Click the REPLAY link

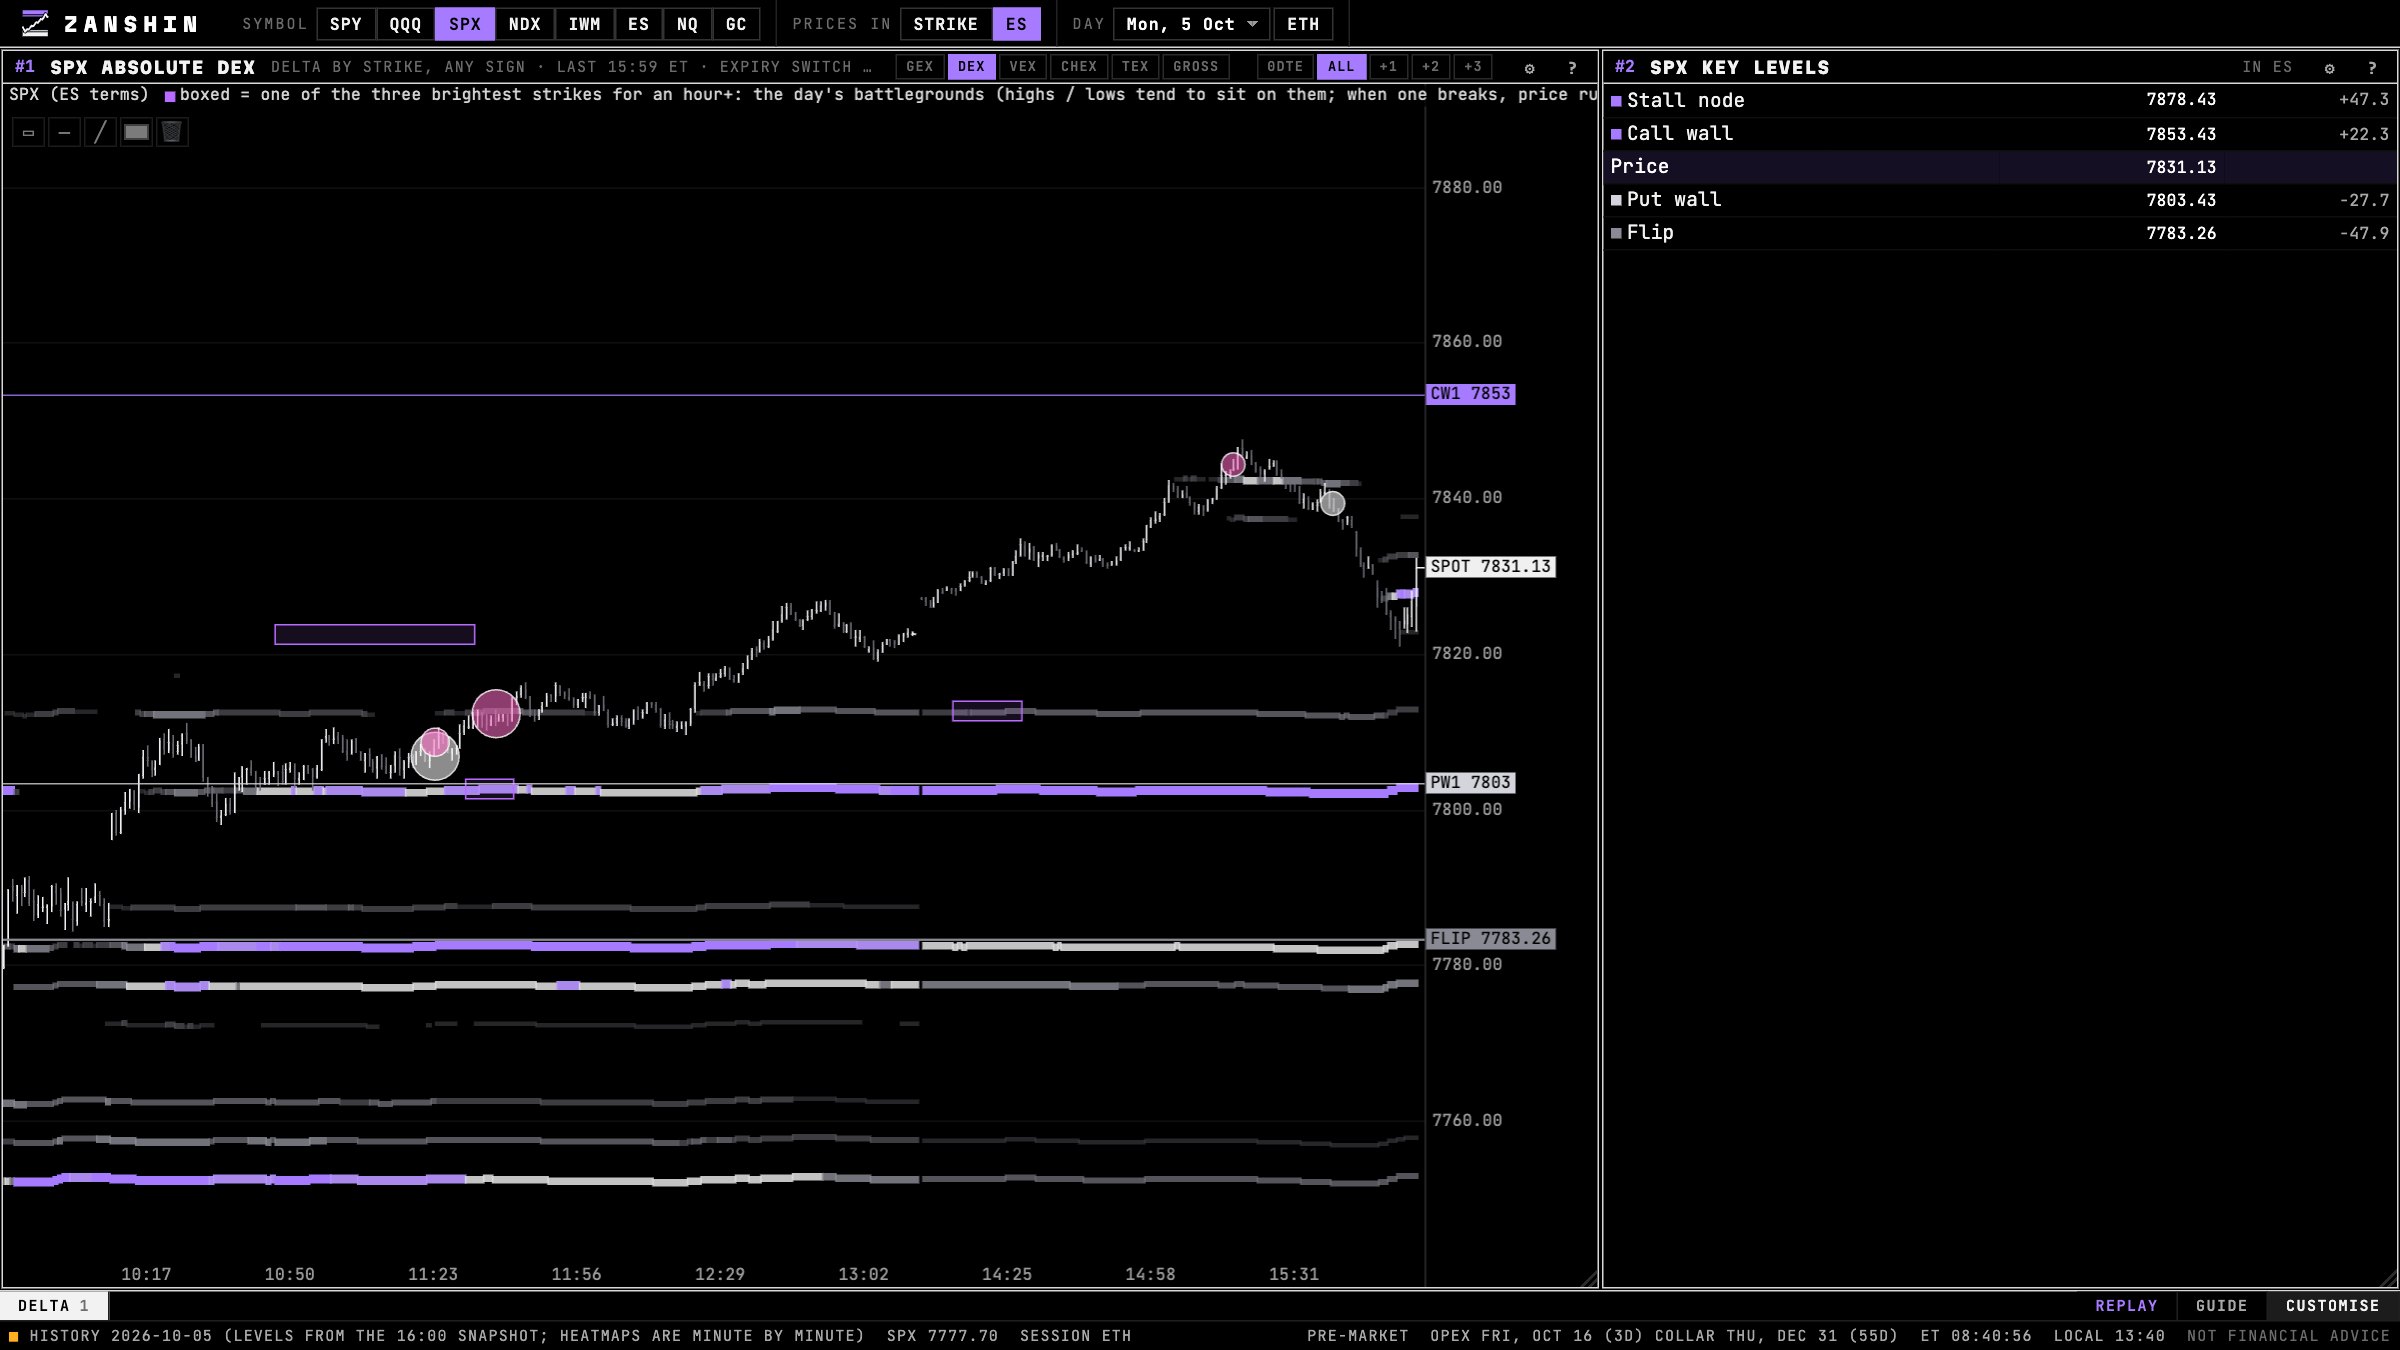point(2126,1306)
